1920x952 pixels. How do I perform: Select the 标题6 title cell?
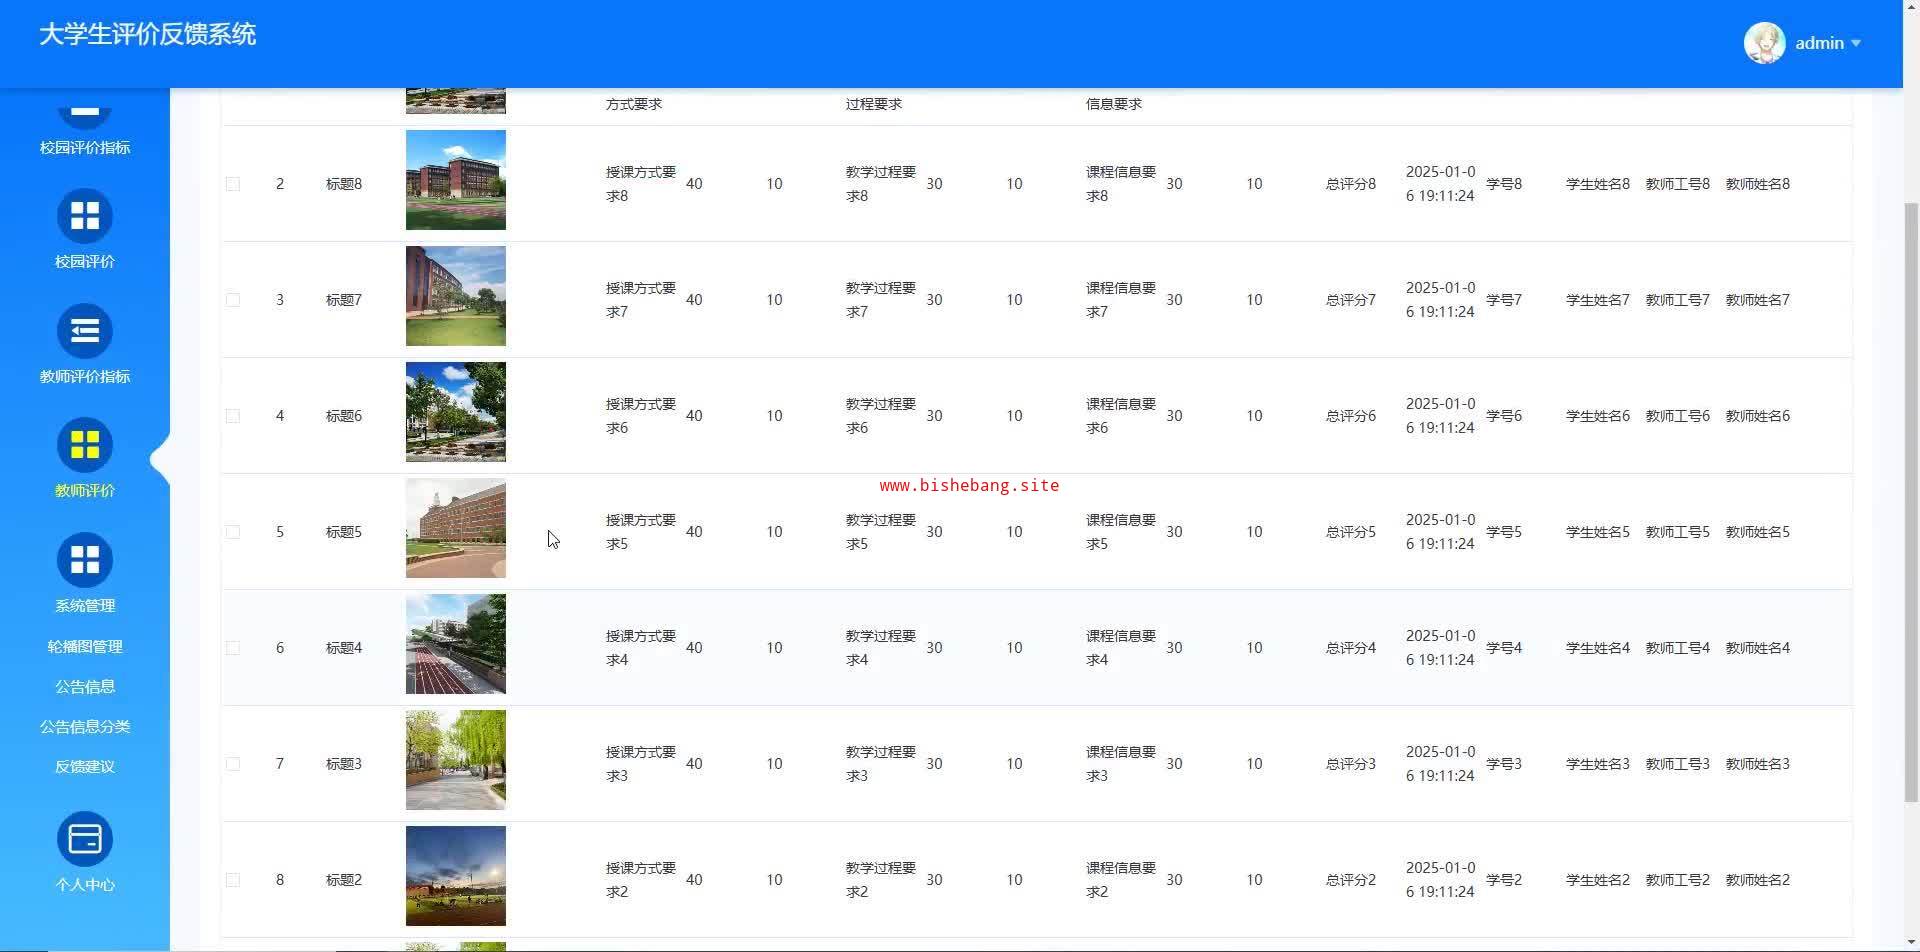click(344, 416)
